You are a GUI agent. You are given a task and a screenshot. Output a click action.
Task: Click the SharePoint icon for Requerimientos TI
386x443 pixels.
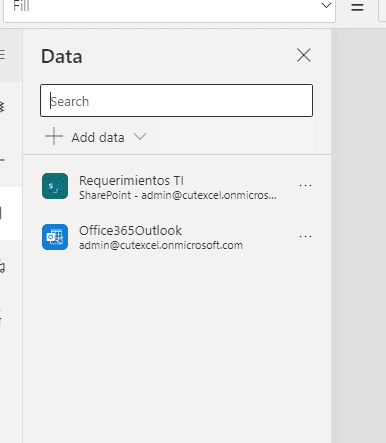[55, 186]
